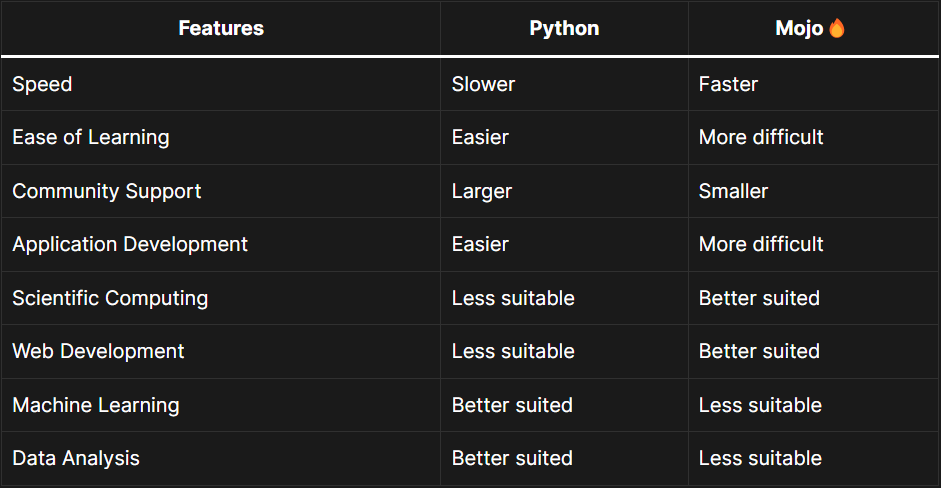Click the Data Analysis row label
This screenshot has height=488, width=941.
76,459
